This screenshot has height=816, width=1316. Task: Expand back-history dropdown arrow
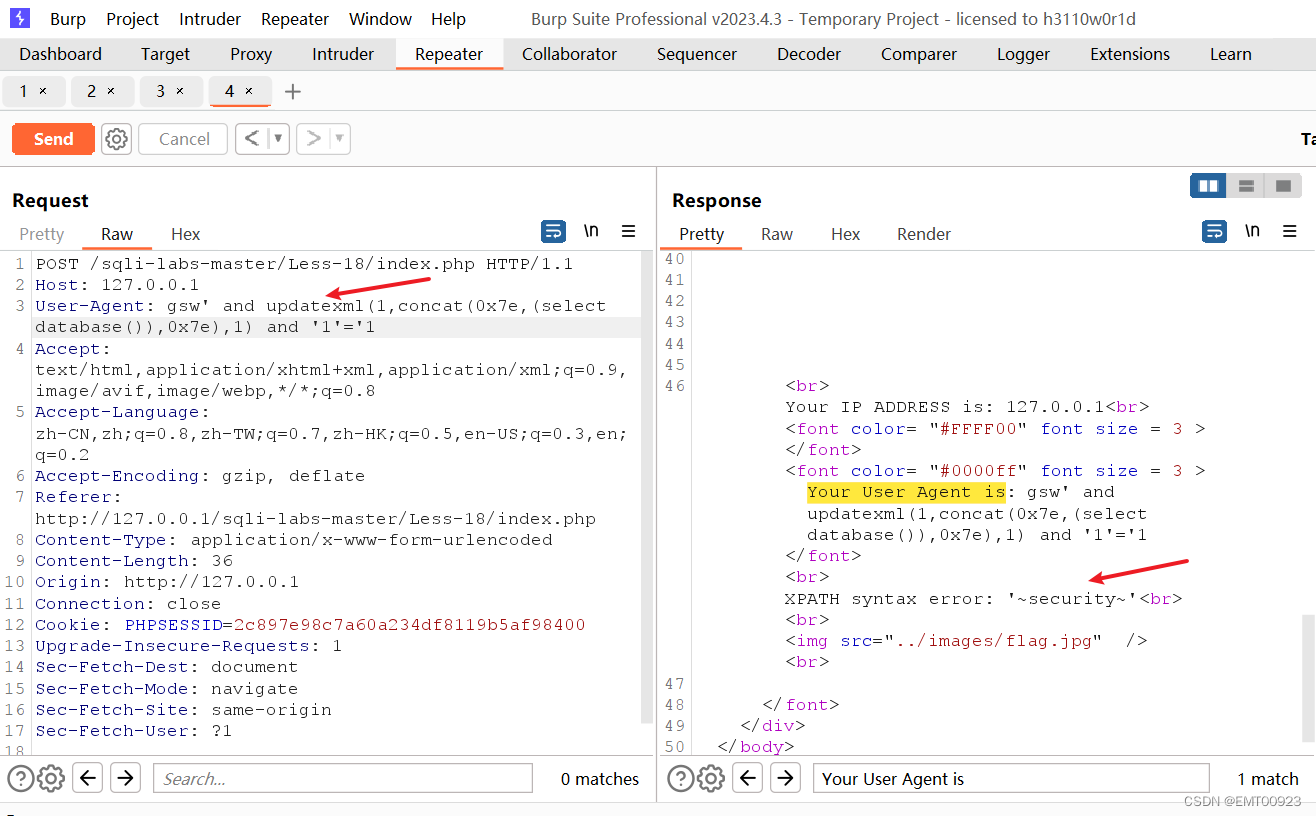click(278, 139)
